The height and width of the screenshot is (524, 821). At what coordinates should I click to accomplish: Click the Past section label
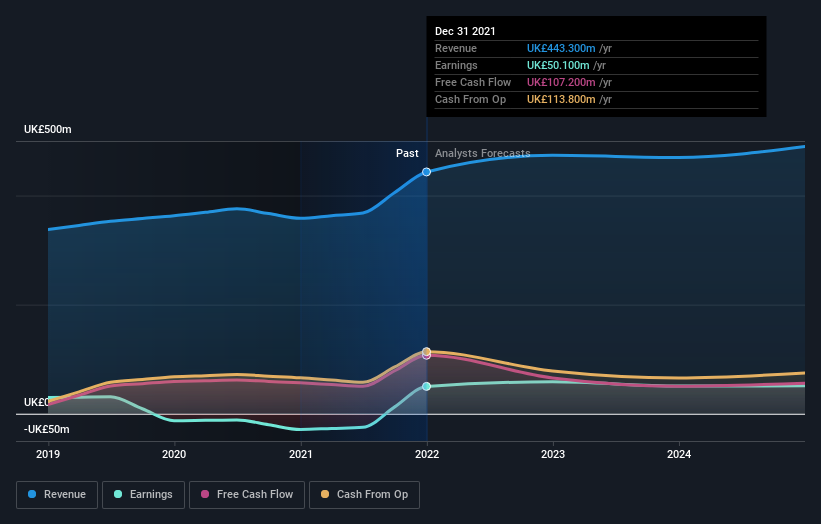point(407,153)
